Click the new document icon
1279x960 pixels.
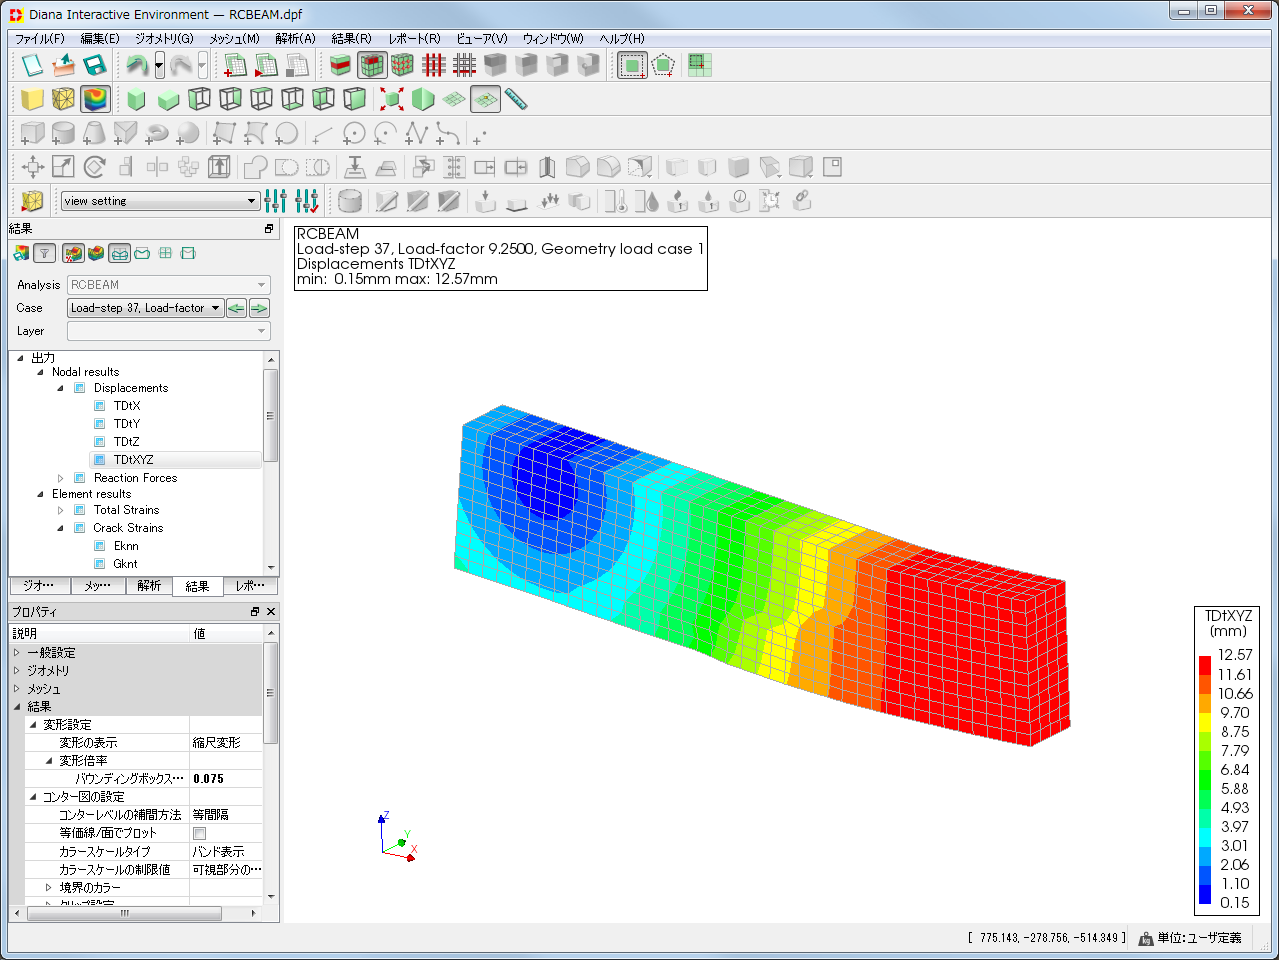pos(32,66)
